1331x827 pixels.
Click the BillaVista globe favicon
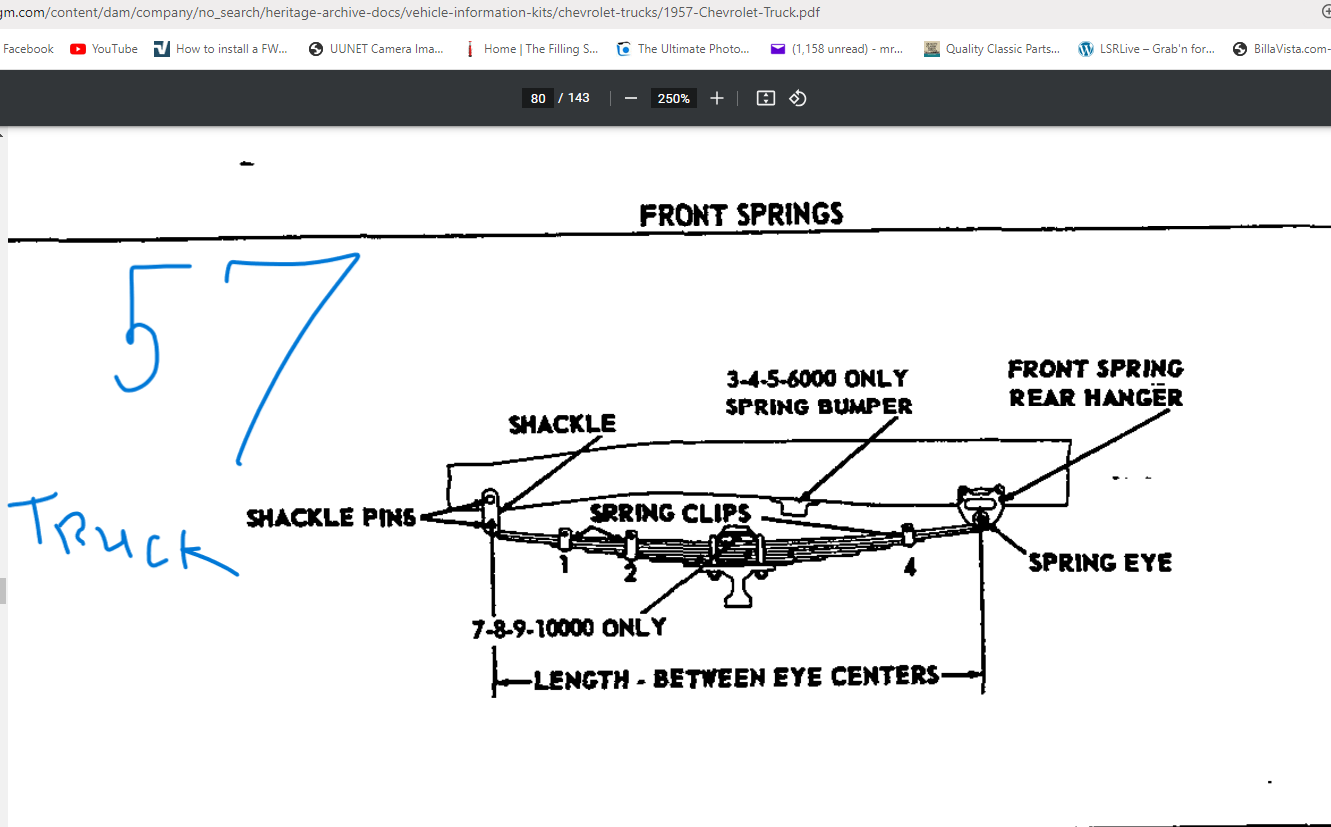(x=1240, y=49)
